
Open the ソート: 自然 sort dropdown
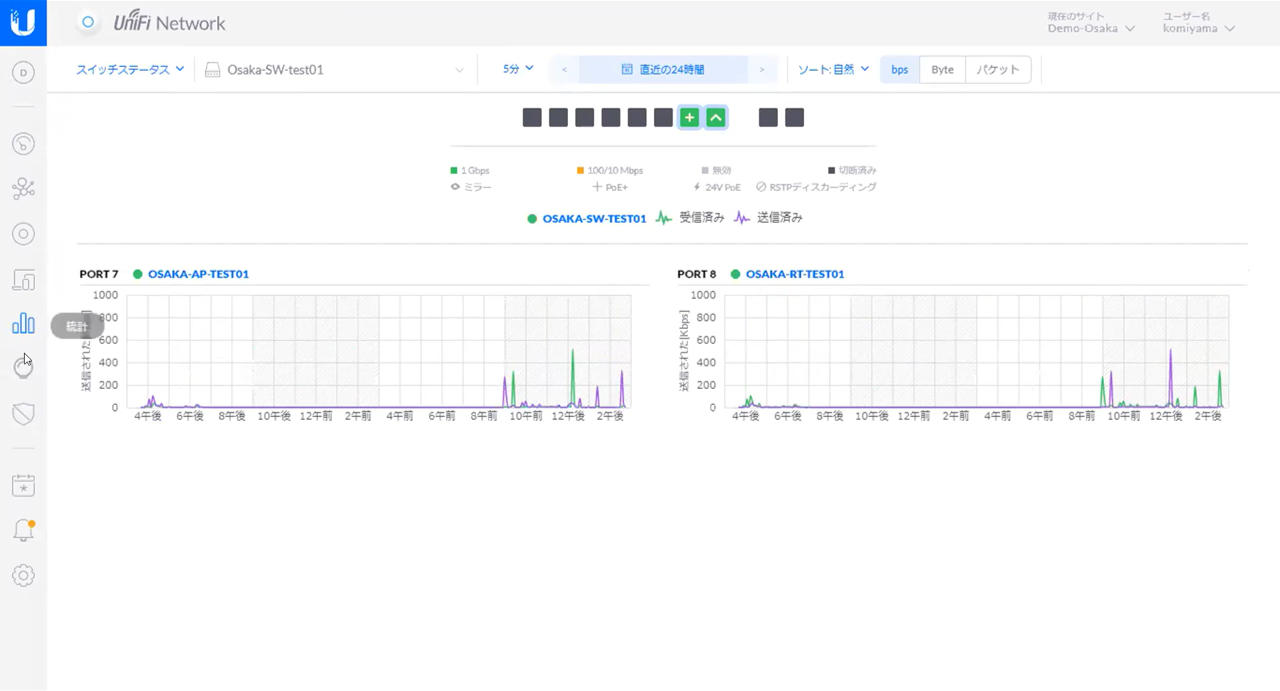[833, 70]
